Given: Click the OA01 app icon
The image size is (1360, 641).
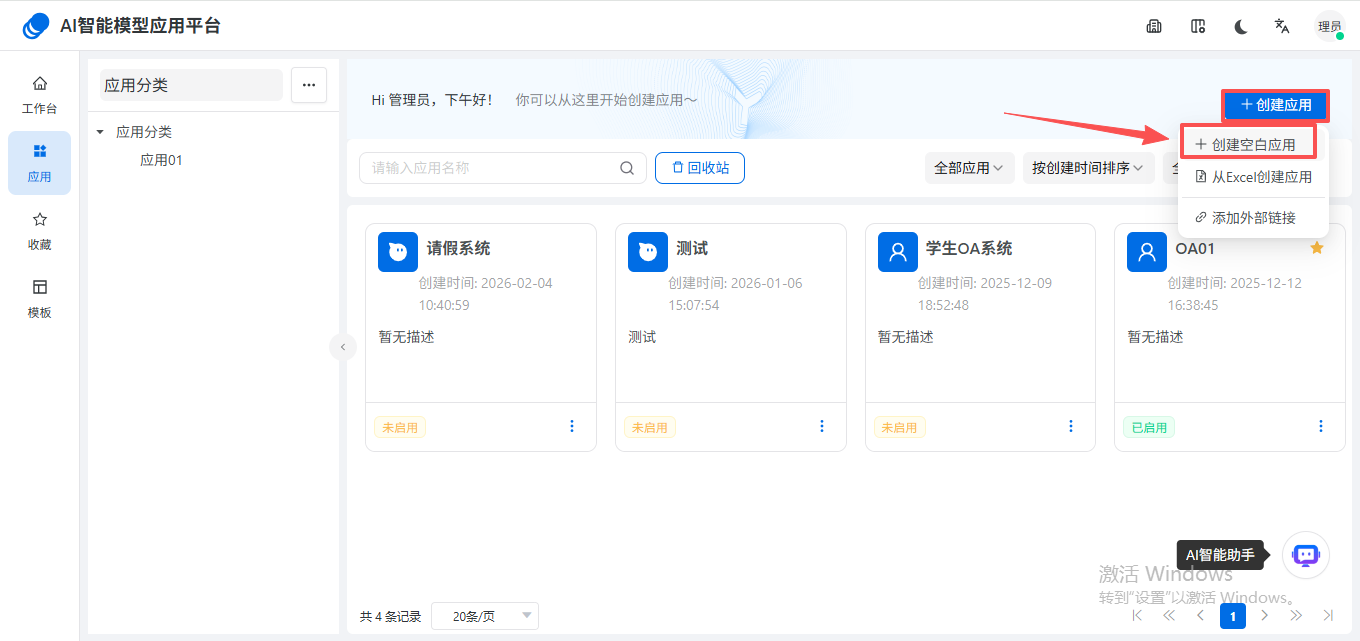Looking at the screenshot, I should tap(1147, 252).
